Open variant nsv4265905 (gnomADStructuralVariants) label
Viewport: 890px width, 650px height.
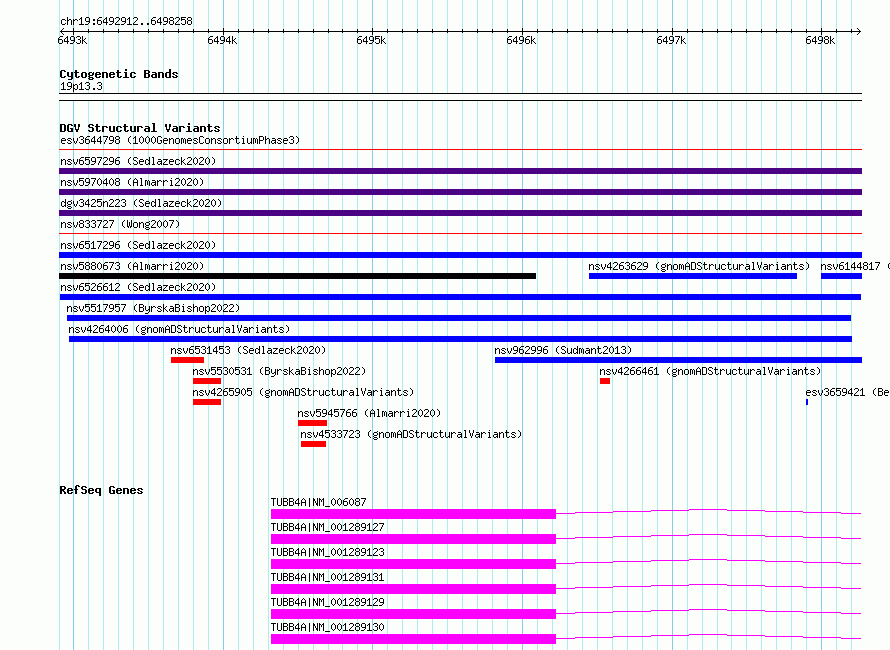click(x=303, y=392)
